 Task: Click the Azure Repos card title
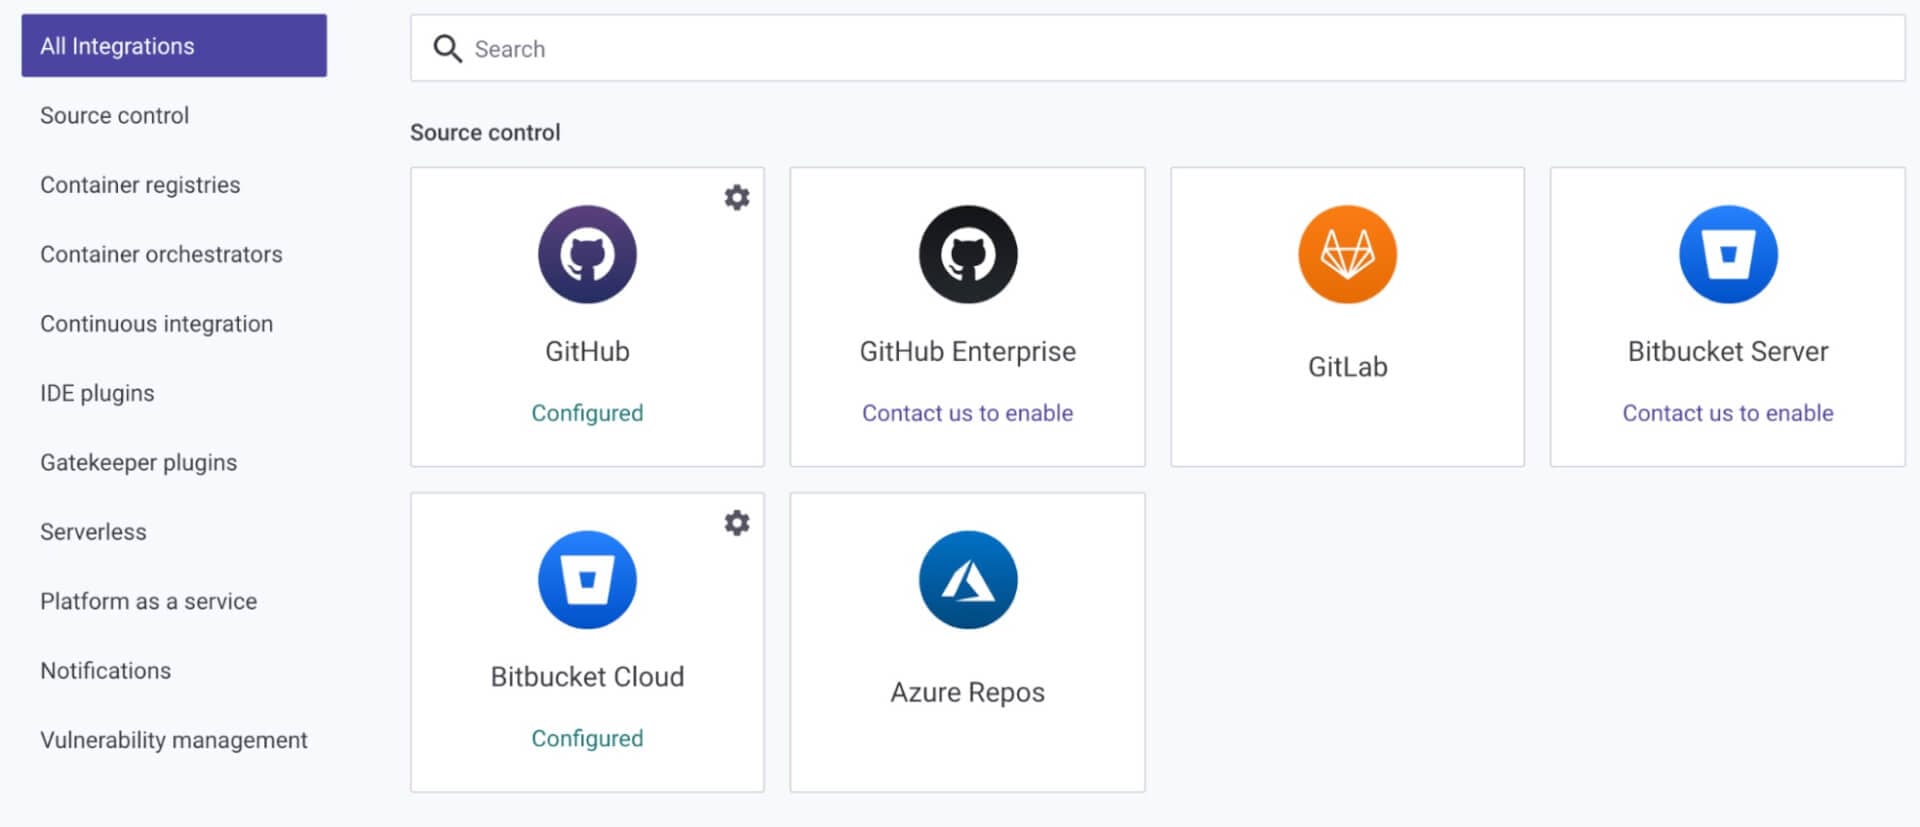tap(967, 692)
